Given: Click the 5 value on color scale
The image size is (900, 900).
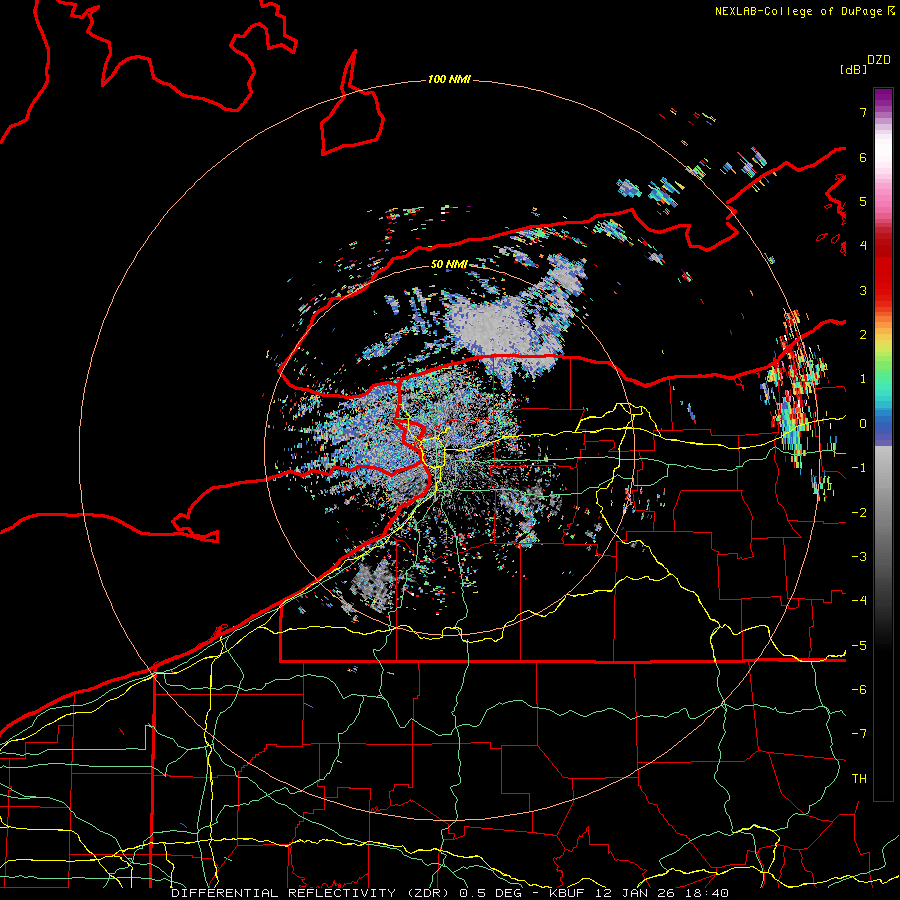Looking at the screenshot, I should pyautogui.click(x=863, y=201).
